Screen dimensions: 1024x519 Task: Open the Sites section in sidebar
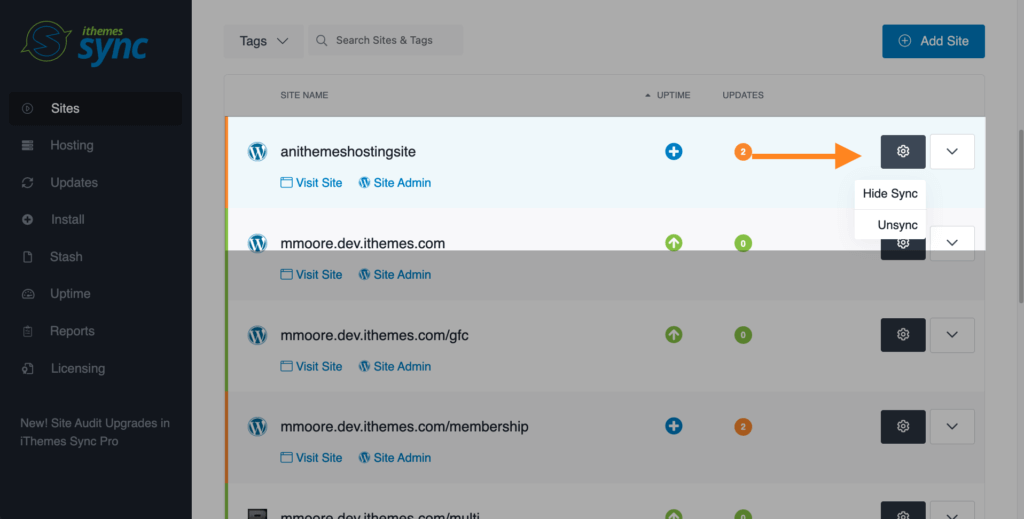tap(95, 108)
